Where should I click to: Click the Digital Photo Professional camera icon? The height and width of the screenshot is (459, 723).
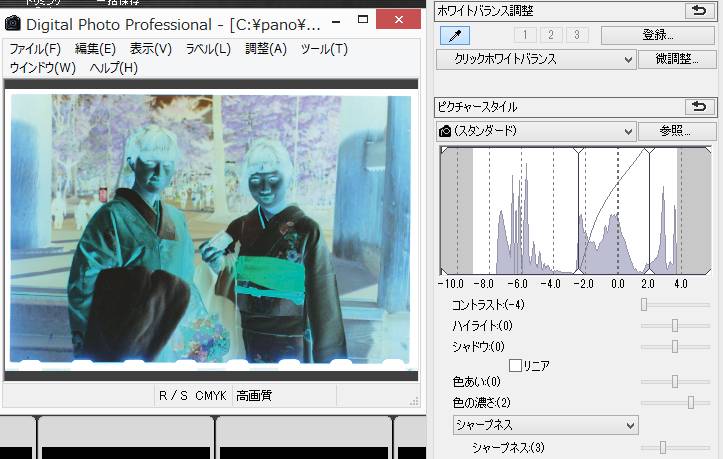[12, 24]
